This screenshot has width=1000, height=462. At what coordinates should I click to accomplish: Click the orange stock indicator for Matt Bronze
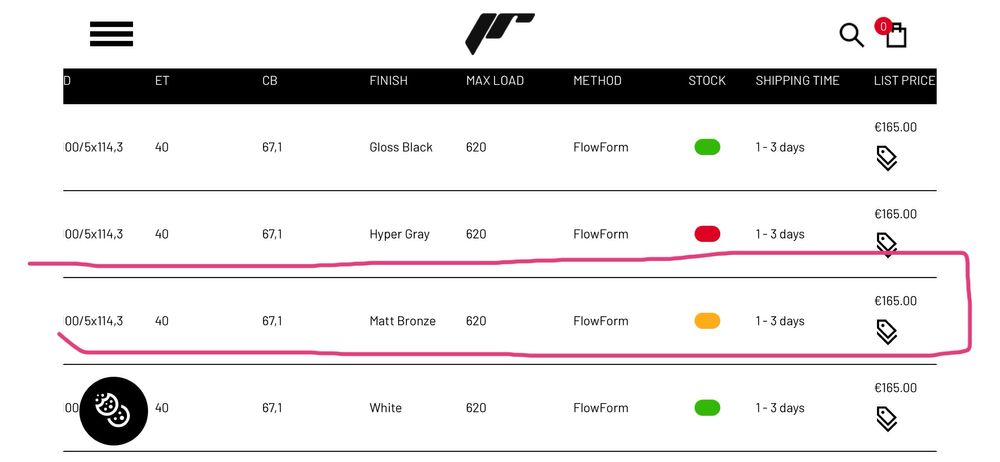707,321
